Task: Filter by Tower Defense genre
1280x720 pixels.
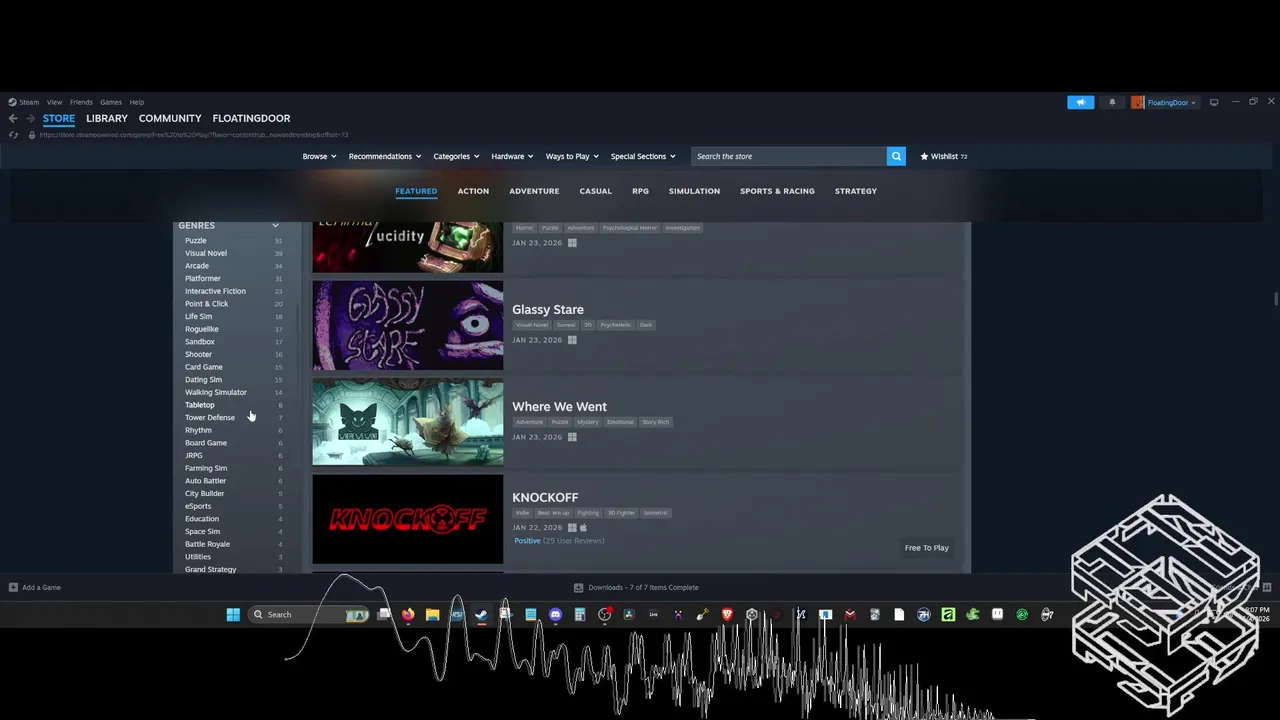Action: pos(210,417)
